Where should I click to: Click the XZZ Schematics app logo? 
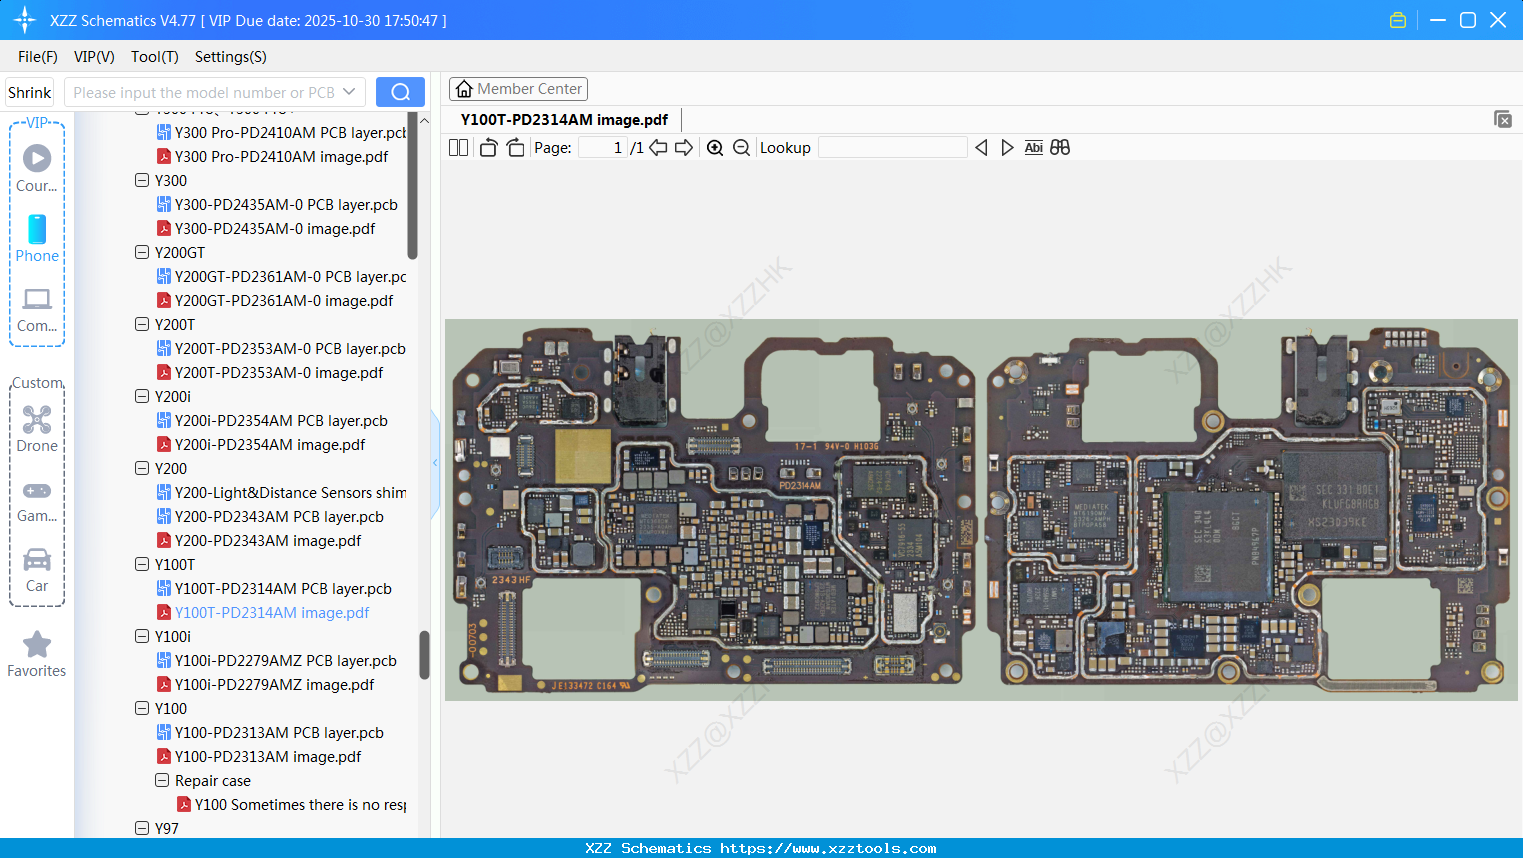coord(25,20)
